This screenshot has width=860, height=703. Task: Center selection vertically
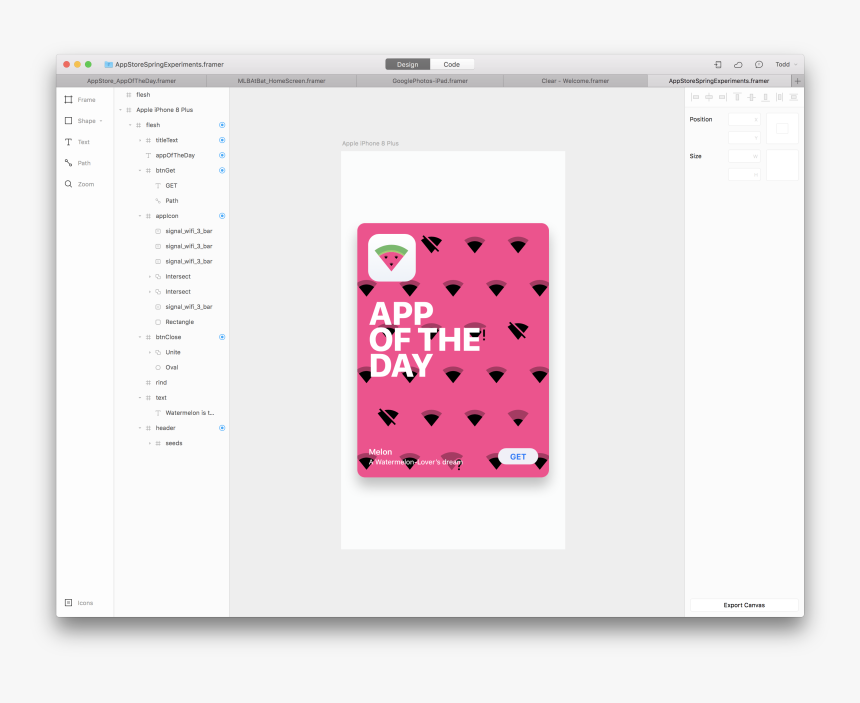751,97
